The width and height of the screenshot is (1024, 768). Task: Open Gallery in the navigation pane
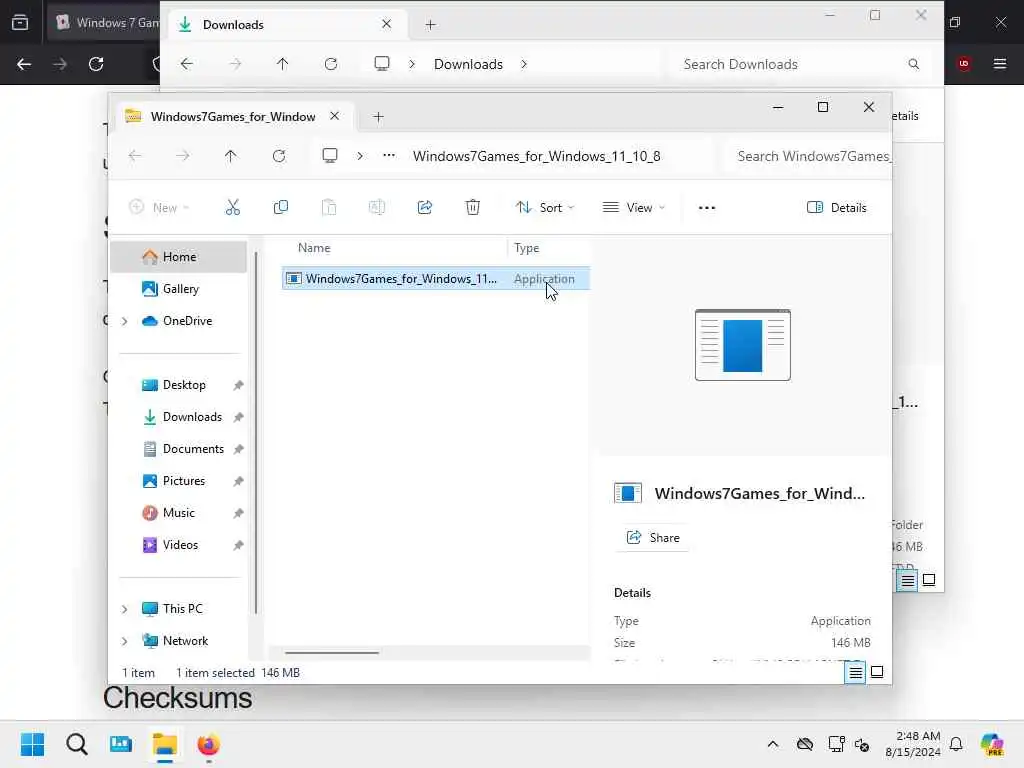[x=180, y=289]
